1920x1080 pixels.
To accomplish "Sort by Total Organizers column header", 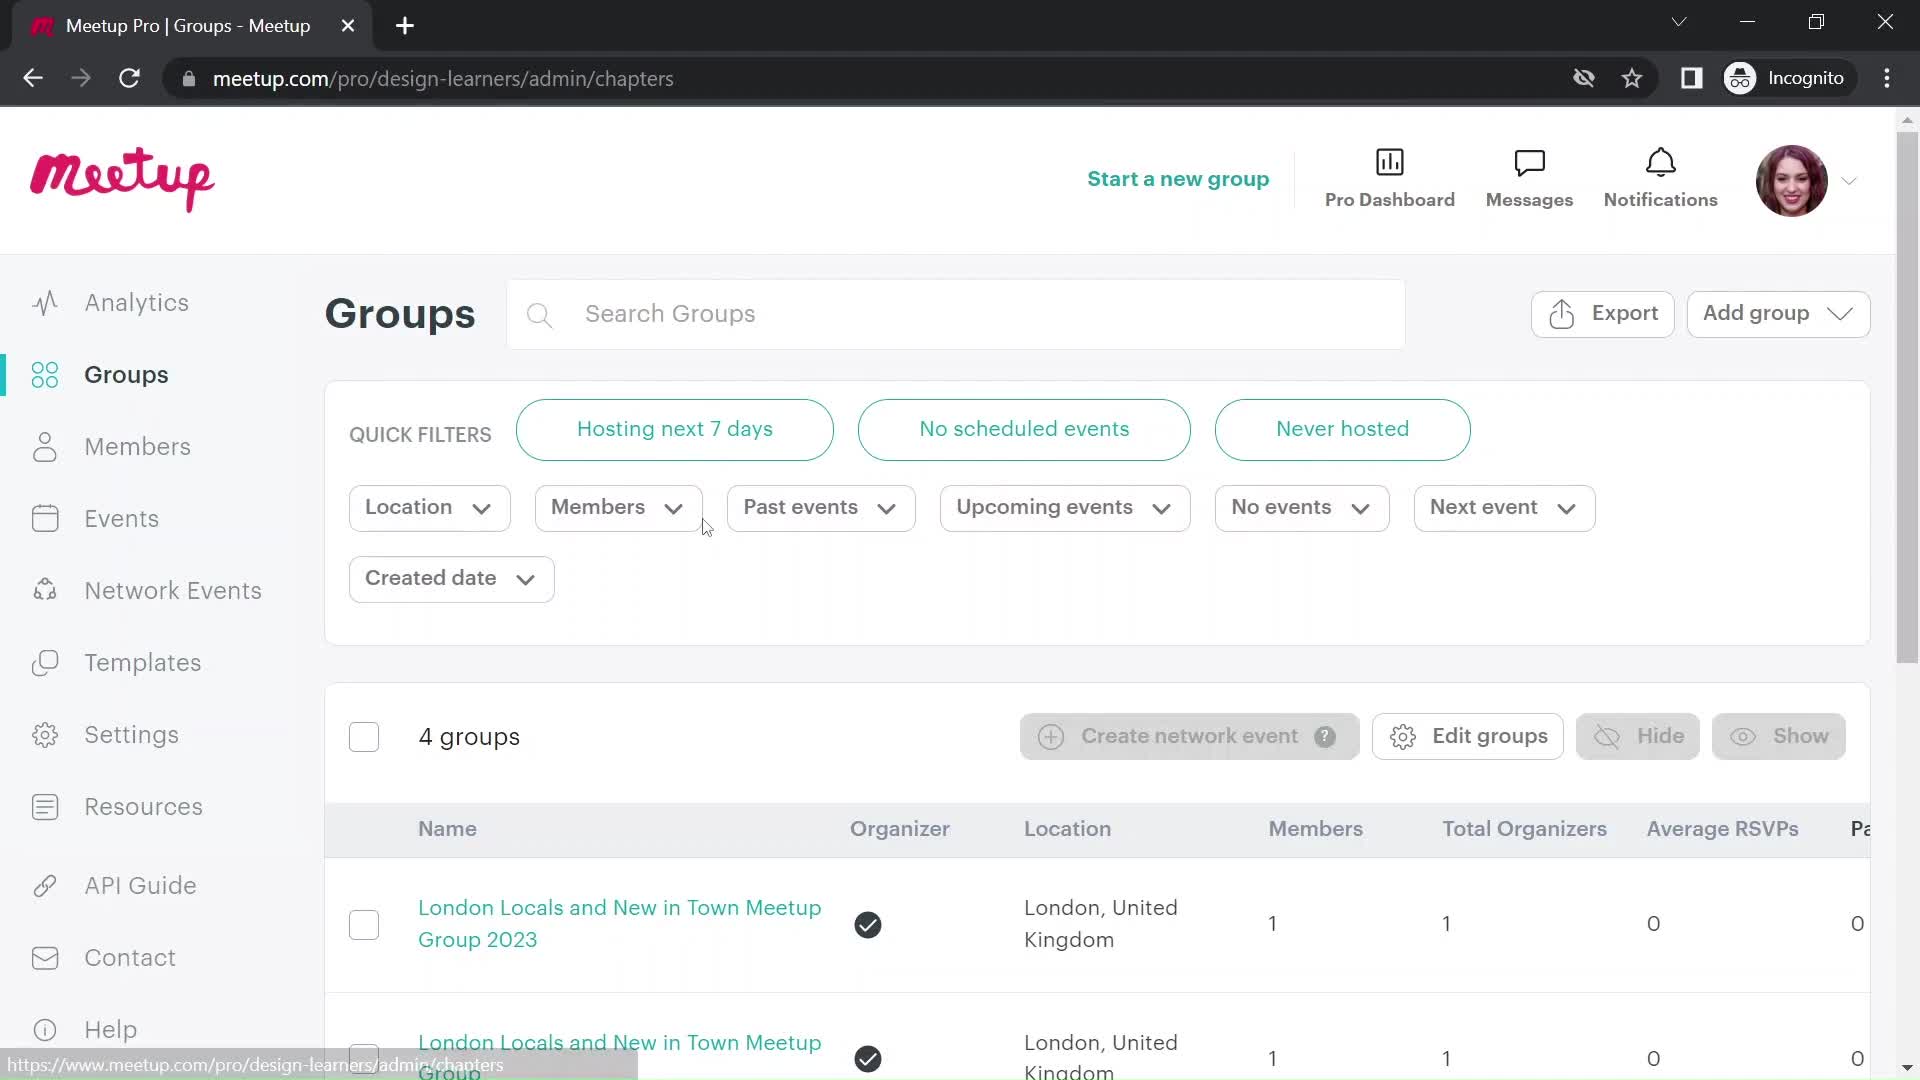I will pyautogui.click(x=1524, y=829).
